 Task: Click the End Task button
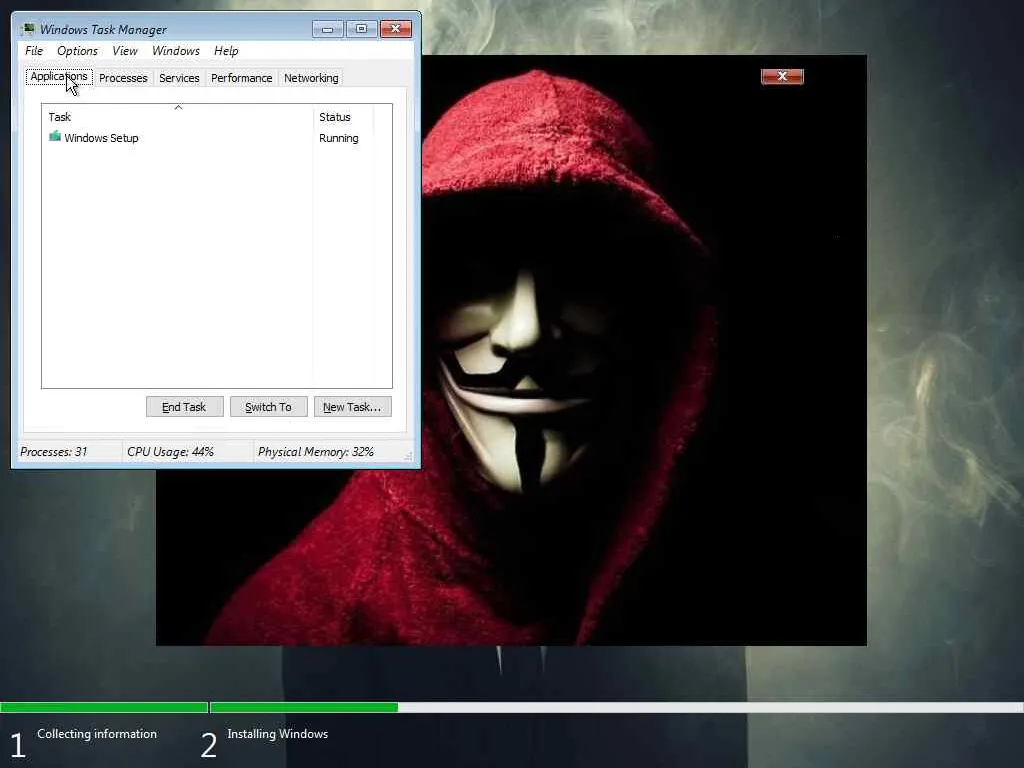pos(184,407)
